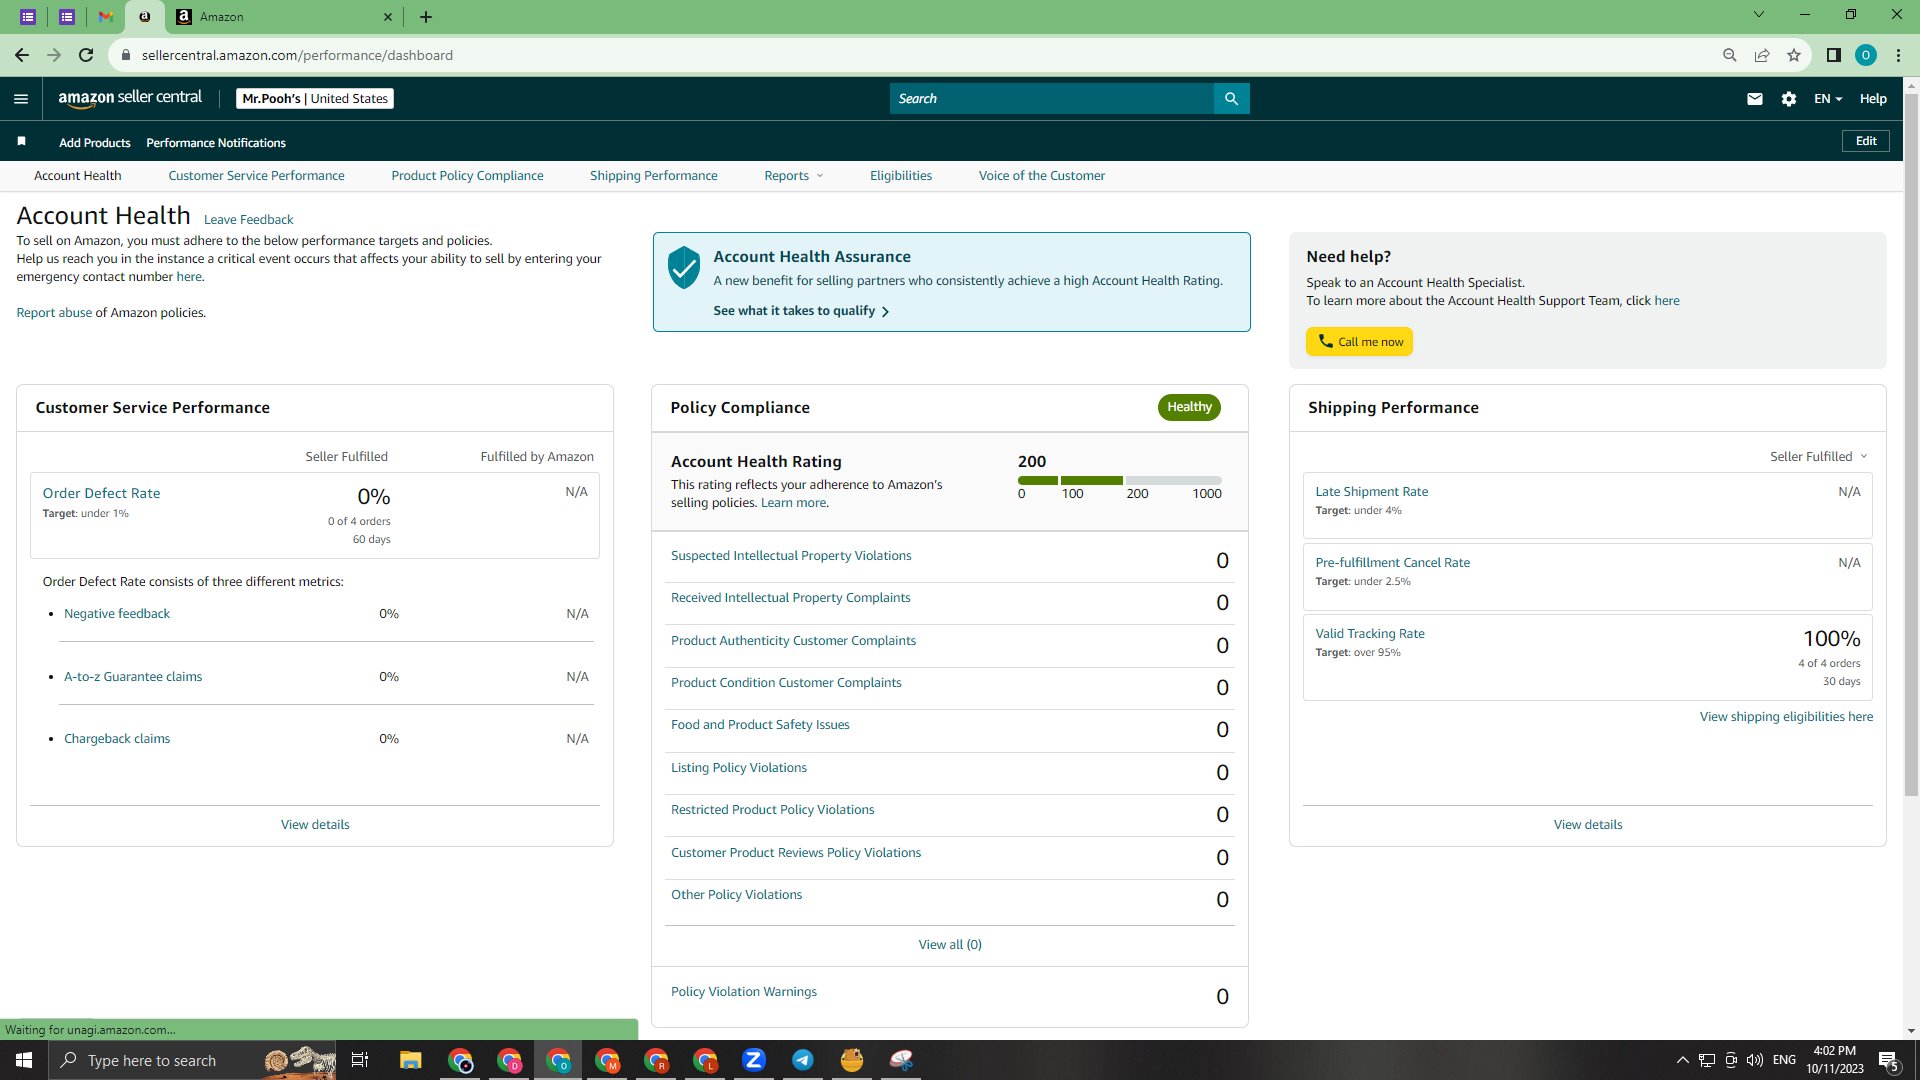Open the settings gear in Seller Central
The height and width of the screenshot is (1080, 1920).
[x=1789, y=98]
